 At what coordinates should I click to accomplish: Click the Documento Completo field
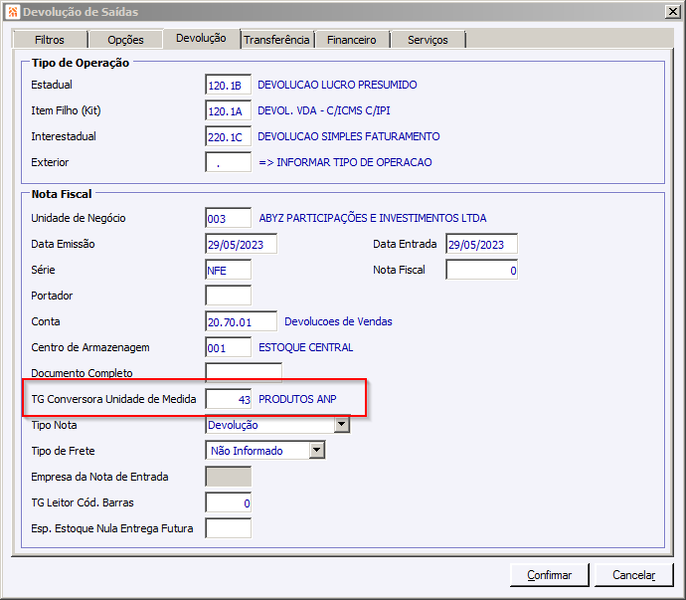pos(244,372)
